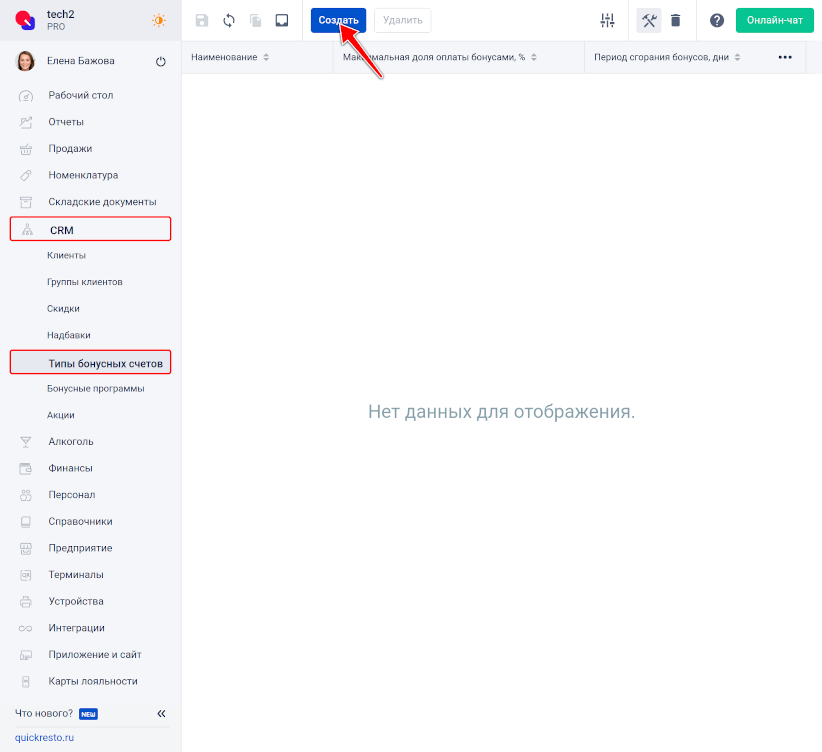
Task: Collapse sidebar with double chevron
Action: click(161, 714)
